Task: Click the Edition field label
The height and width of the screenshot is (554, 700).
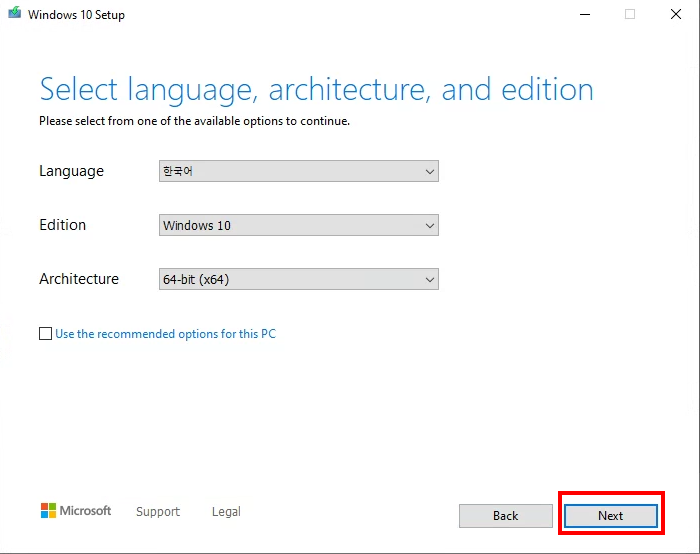Action: [62, 225]
